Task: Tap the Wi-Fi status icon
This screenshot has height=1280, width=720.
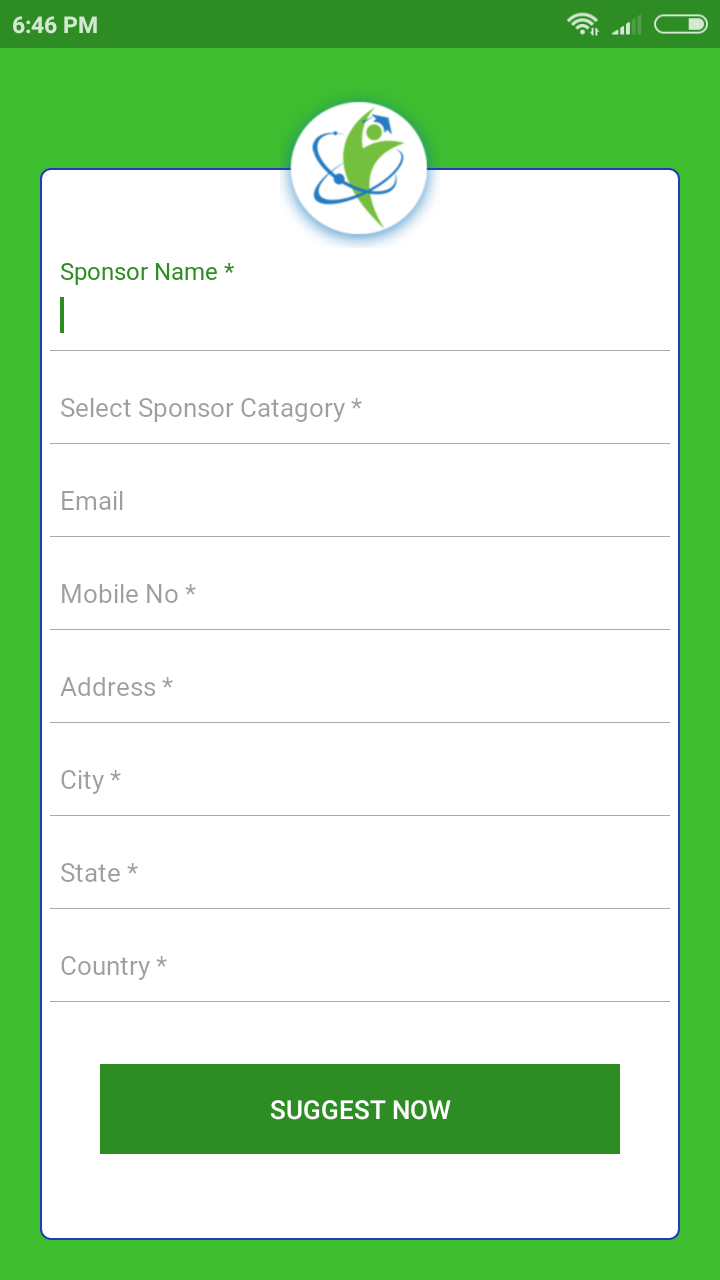Action: [582, 24]
